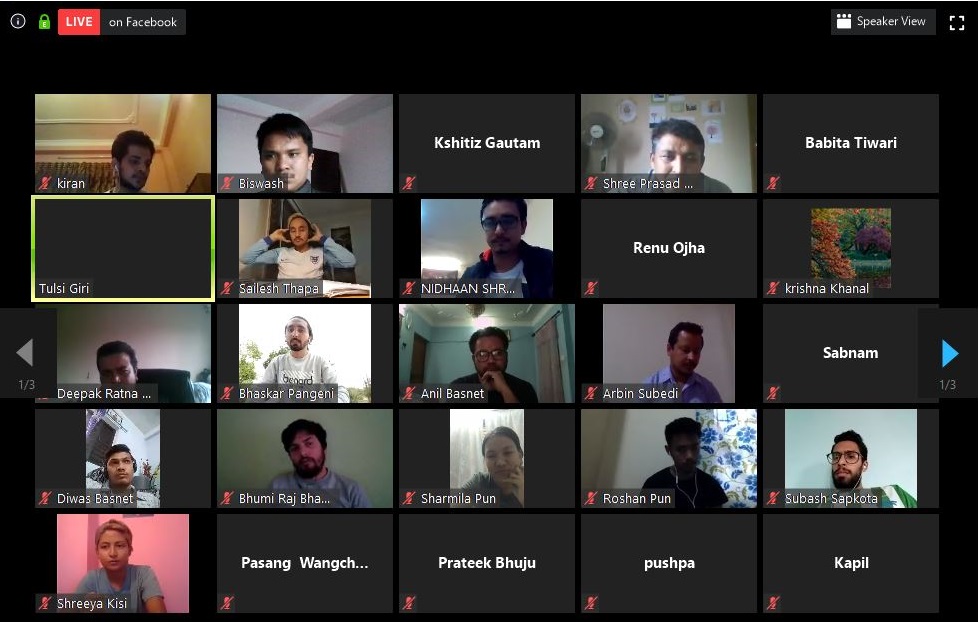Select krishna Khanal's flower picture tile

click(851, 248)
